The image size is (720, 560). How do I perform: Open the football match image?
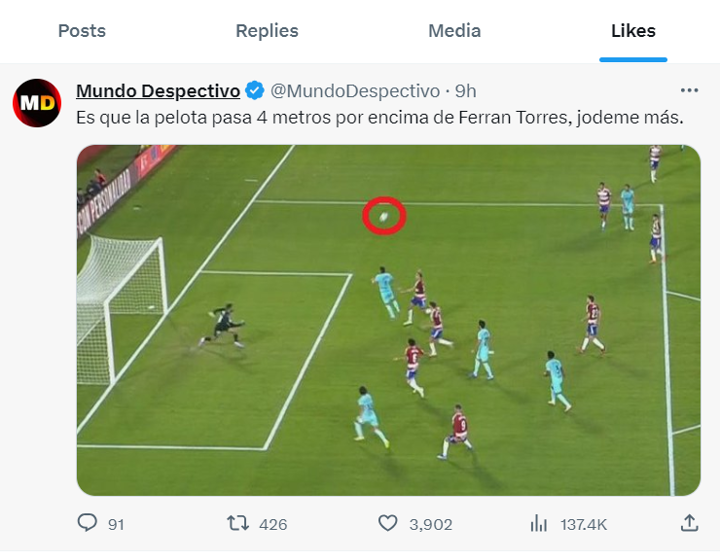(389, 320)
